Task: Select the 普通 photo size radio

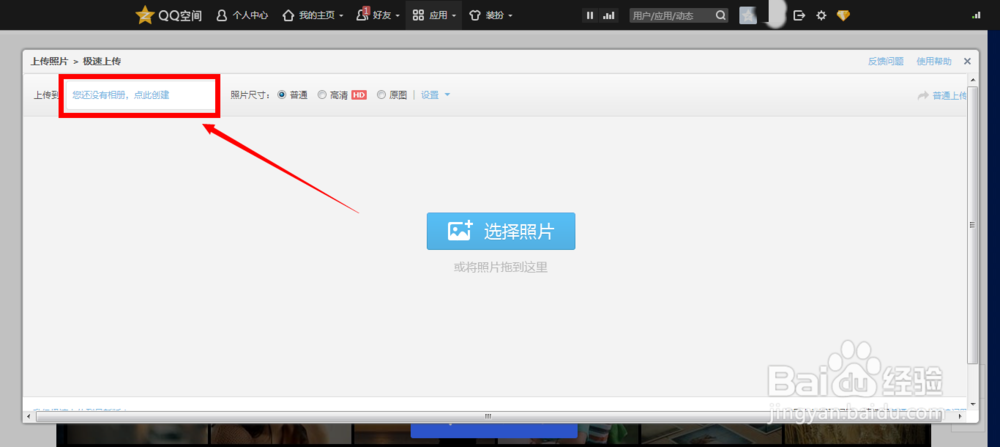Action: coord(282,94)
